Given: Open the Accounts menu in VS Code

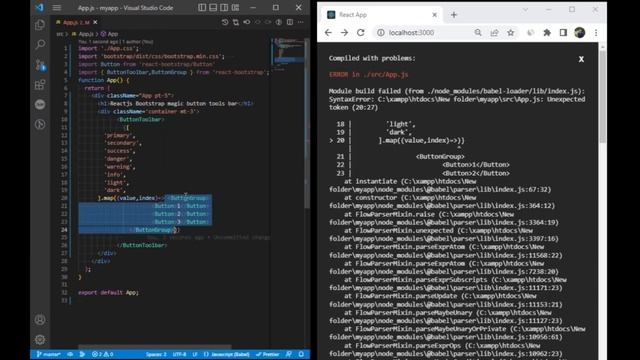Looking at the screenshot, I should (x=40, y=320).
